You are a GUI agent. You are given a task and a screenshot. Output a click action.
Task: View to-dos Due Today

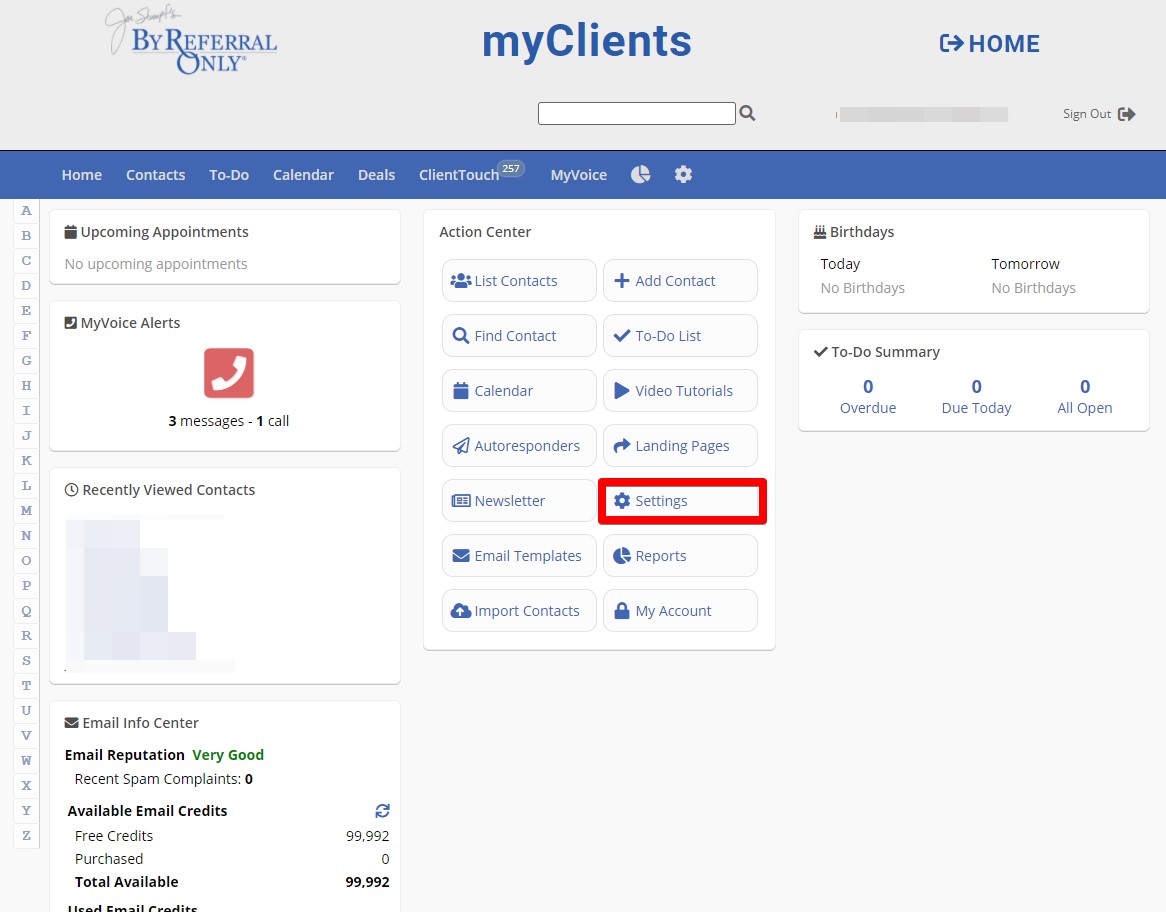coord(976,396)
